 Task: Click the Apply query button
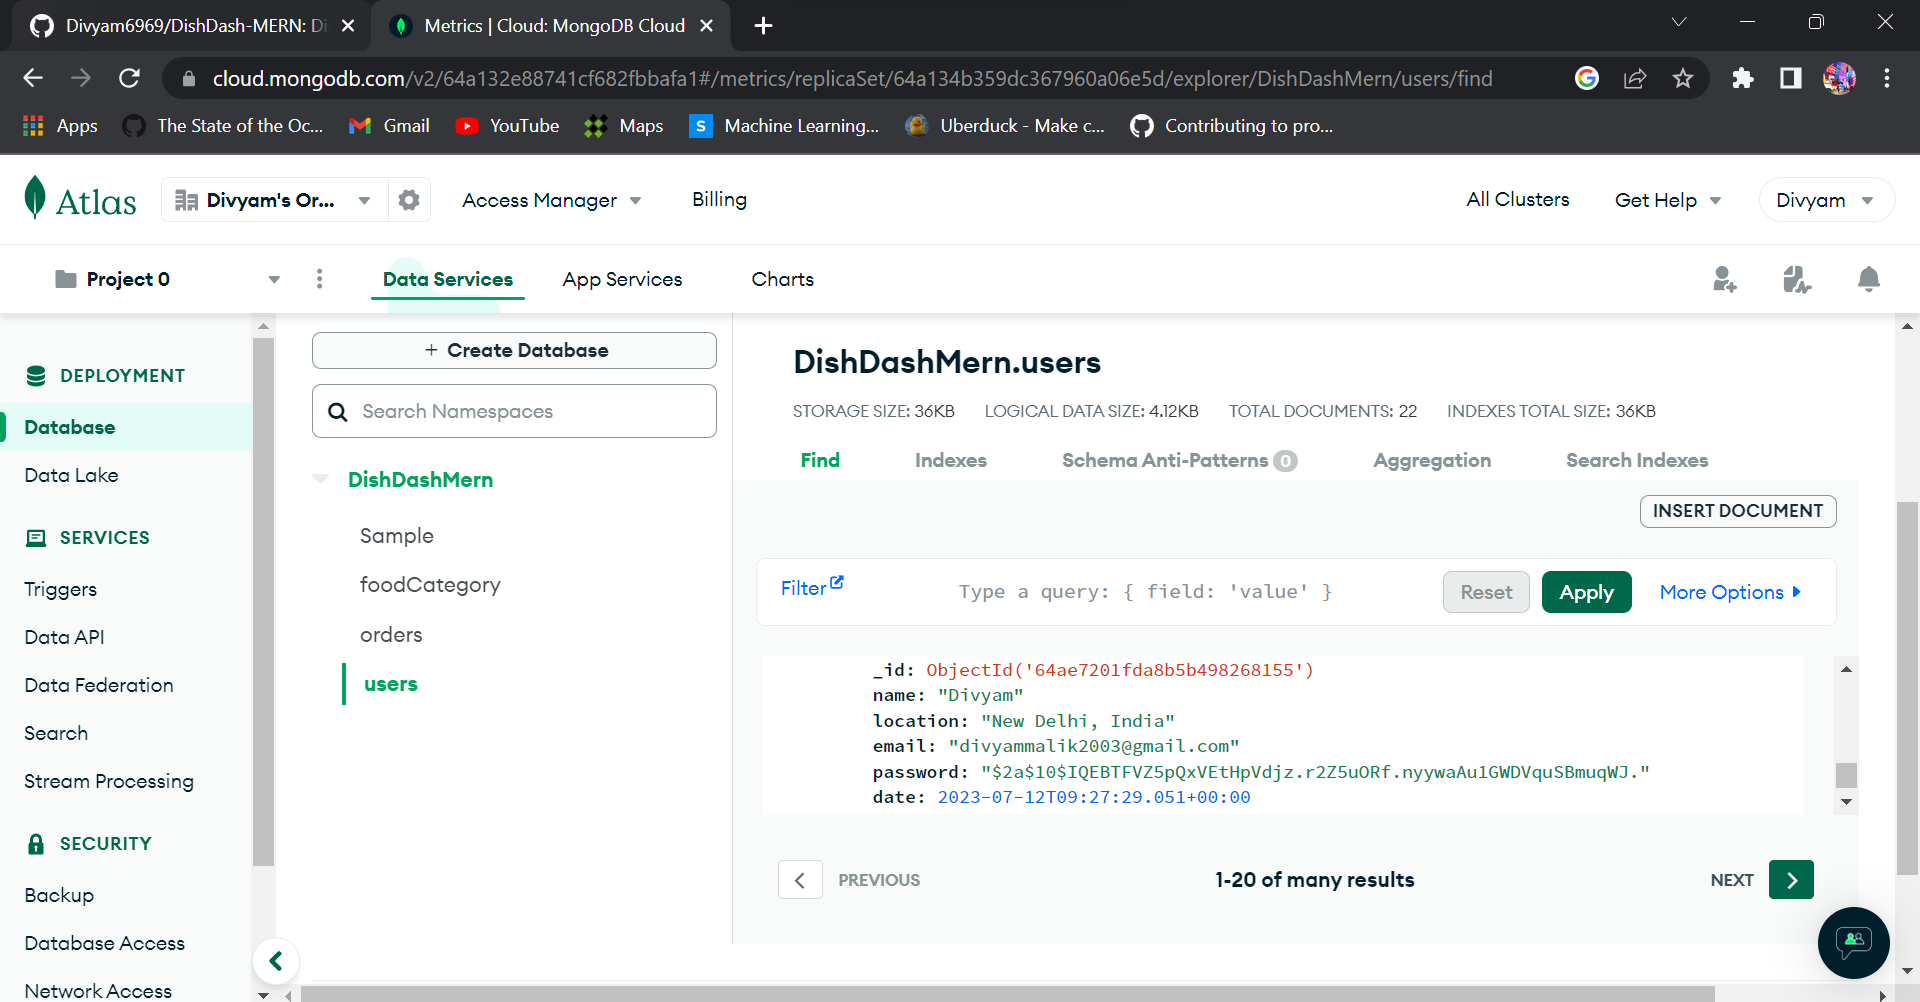coord(1586,592)
